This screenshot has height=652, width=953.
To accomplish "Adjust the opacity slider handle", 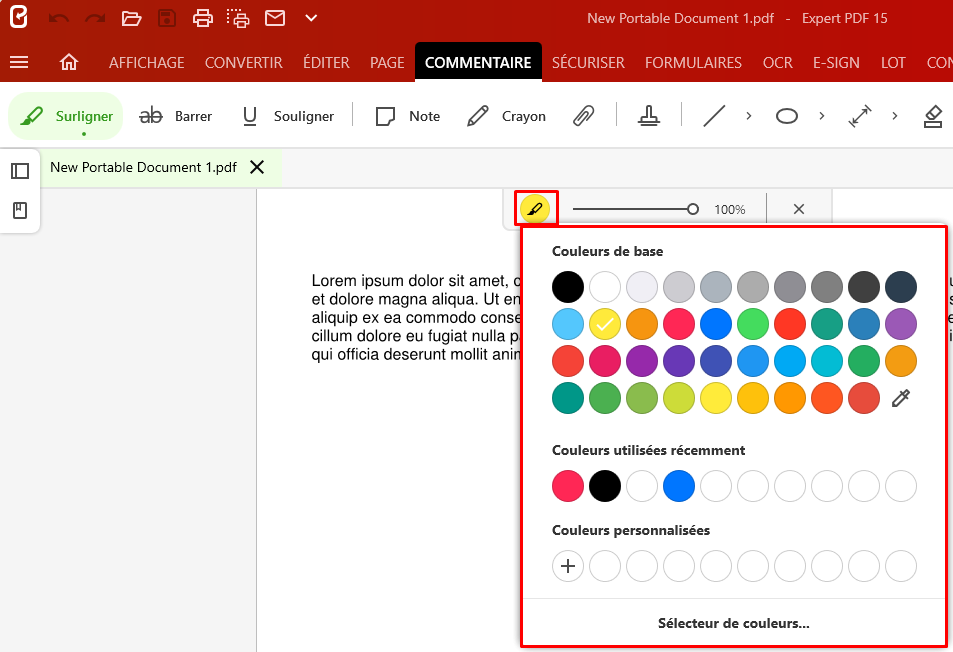I will 692,209.
